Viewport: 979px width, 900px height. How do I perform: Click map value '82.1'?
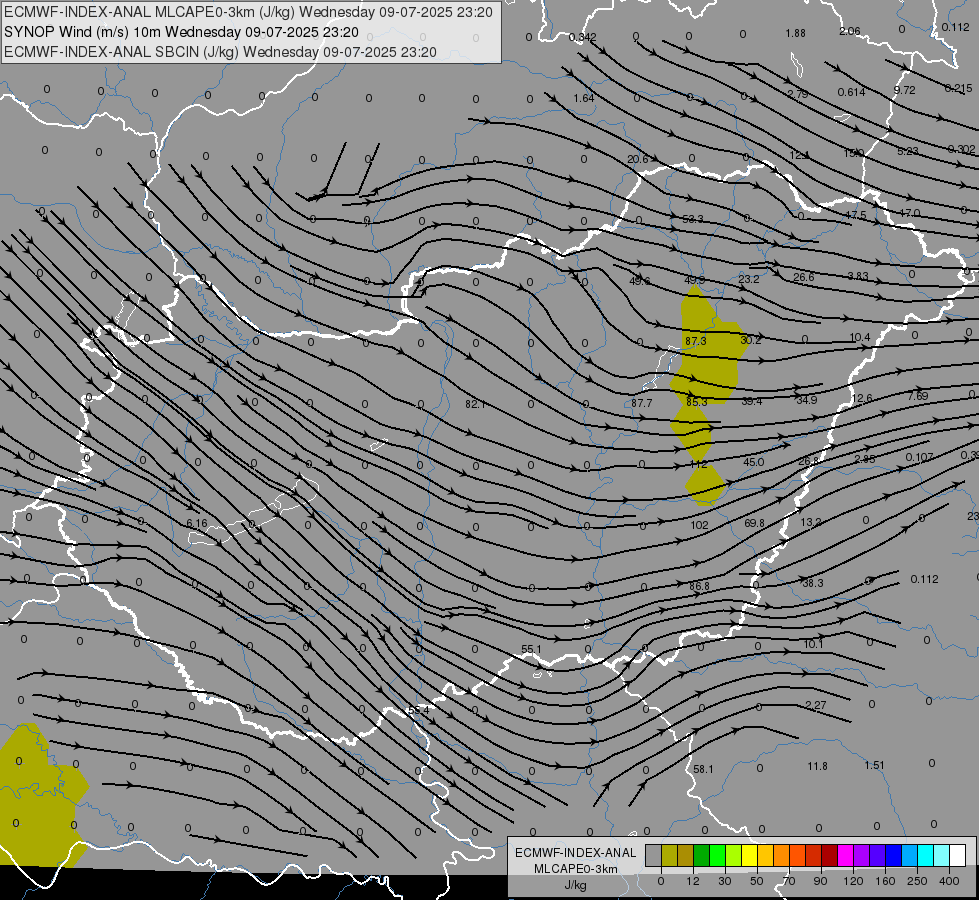click(475, 404)
